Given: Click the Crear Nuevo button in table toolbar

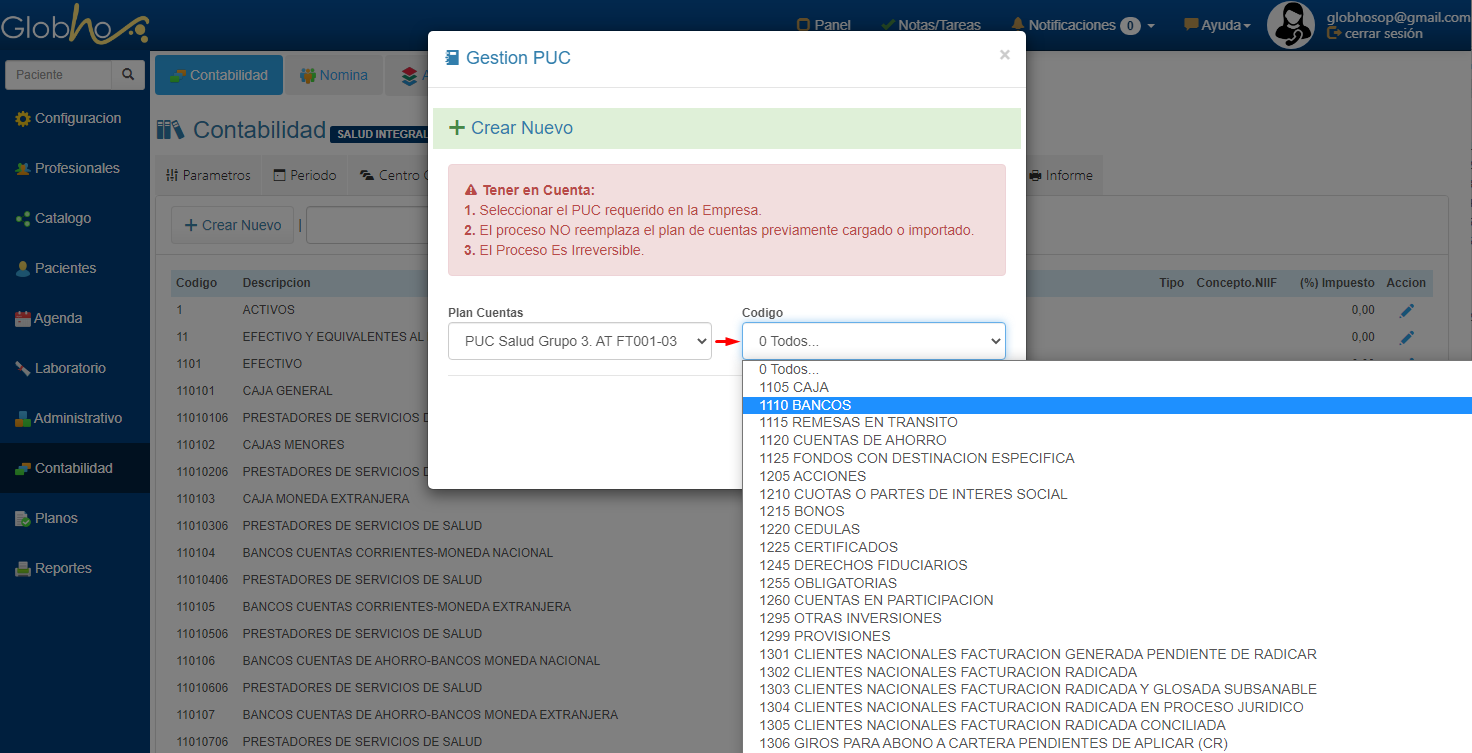Looking at the screenshot, I should tap(233, 226).
